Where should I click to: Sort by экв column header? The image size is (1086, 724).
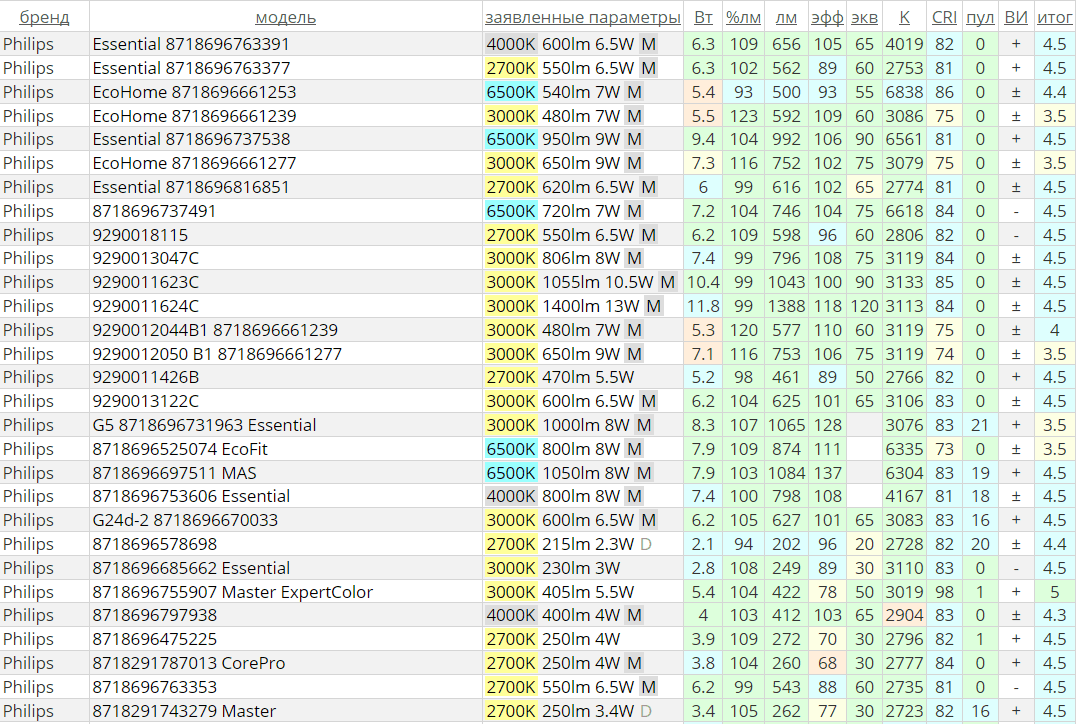click(864, 17)
